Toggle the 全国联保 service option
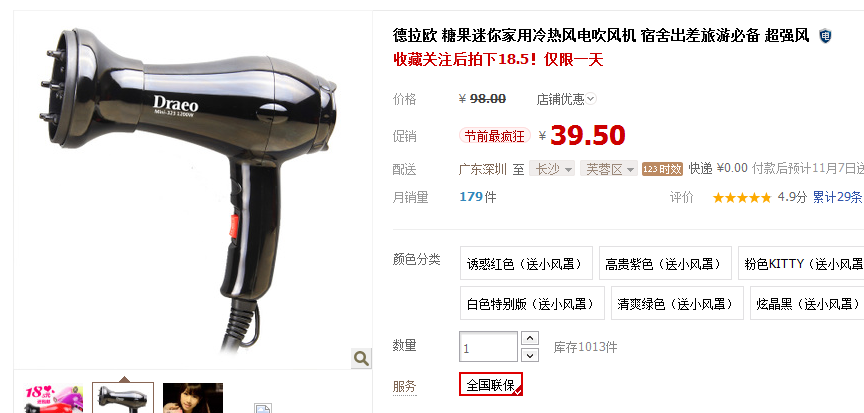 coord(491,384)
